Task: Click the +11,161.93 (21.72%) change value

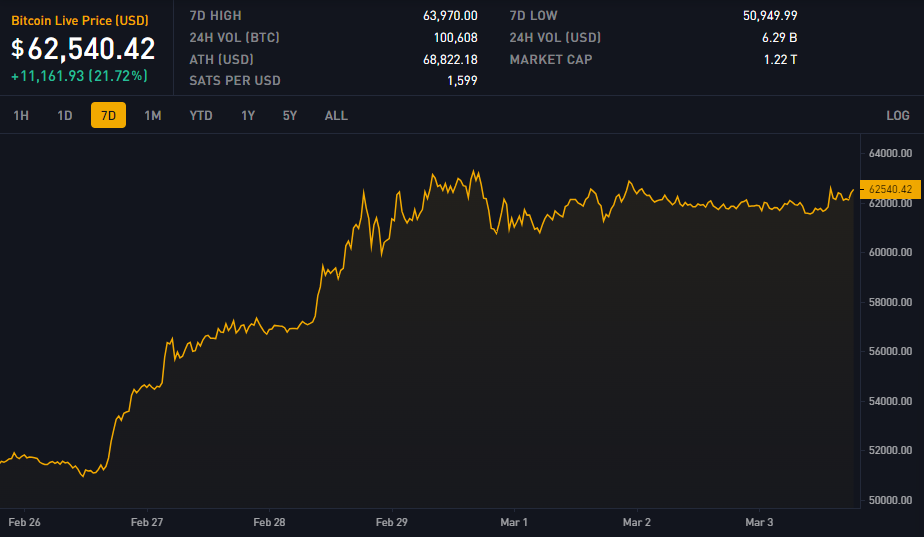Action: tap(80, 76)
